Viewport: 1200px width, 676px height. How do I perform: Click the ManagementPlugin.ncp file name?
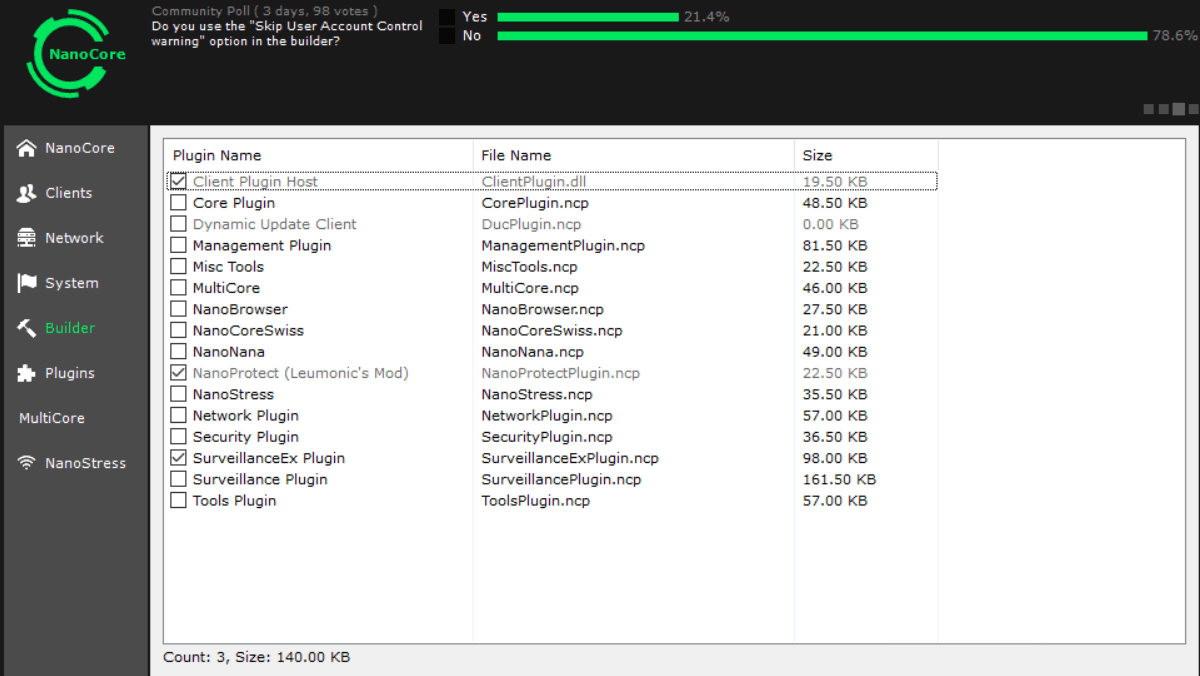pos(563,245)
